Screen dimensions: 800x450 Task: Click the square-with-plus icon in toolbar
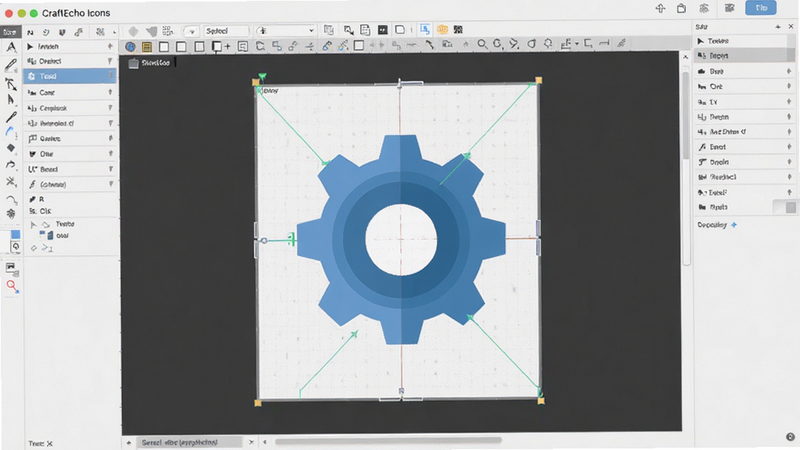220,47
